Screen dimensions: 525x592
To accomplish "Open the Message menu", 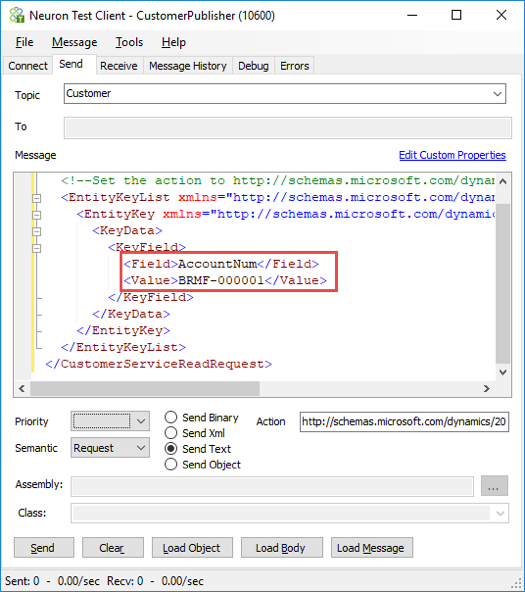I will (74, 42).
